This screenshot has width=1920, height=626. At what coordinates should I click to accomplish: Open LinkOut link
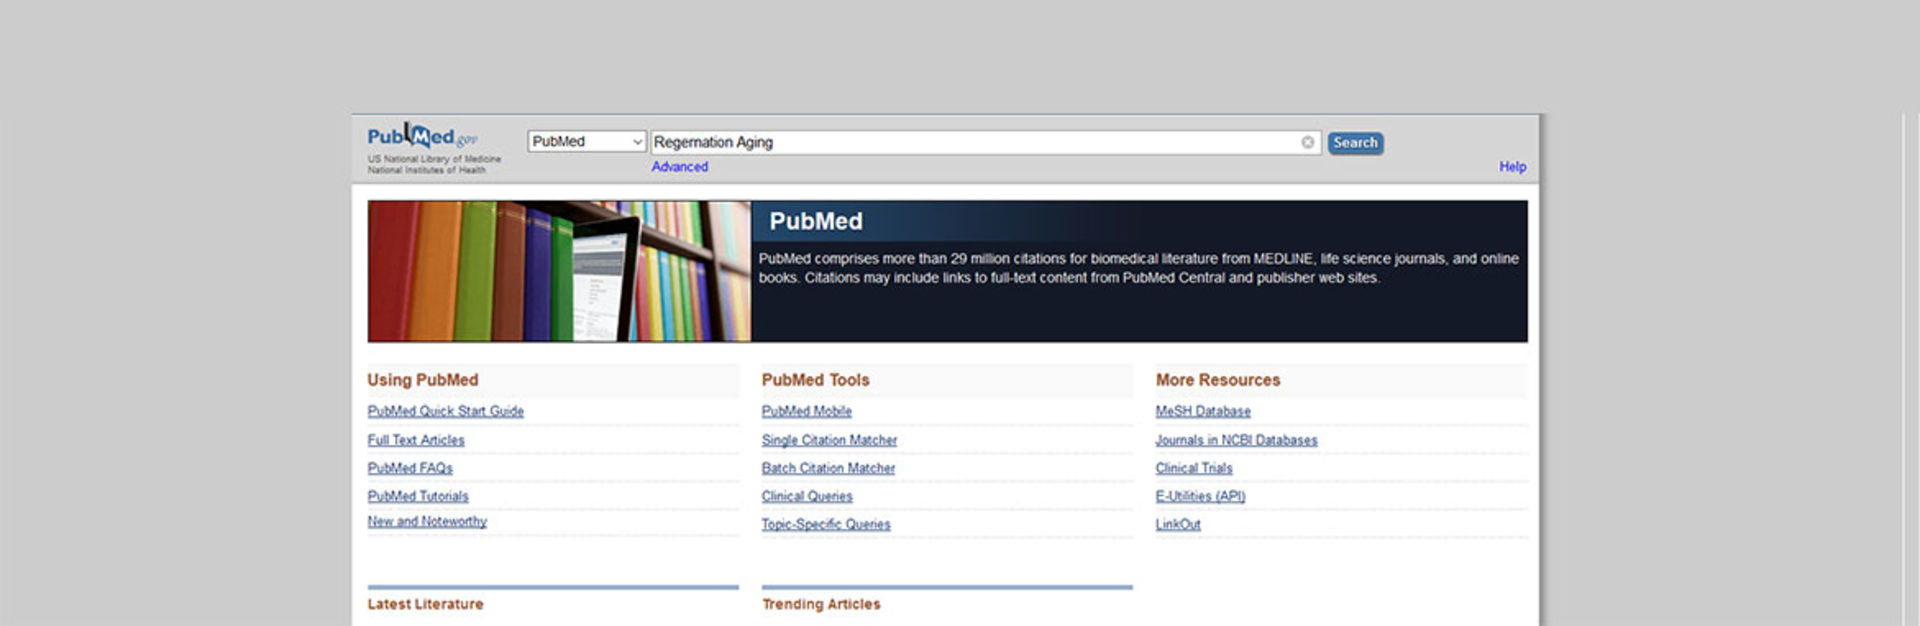point(1178,524)
